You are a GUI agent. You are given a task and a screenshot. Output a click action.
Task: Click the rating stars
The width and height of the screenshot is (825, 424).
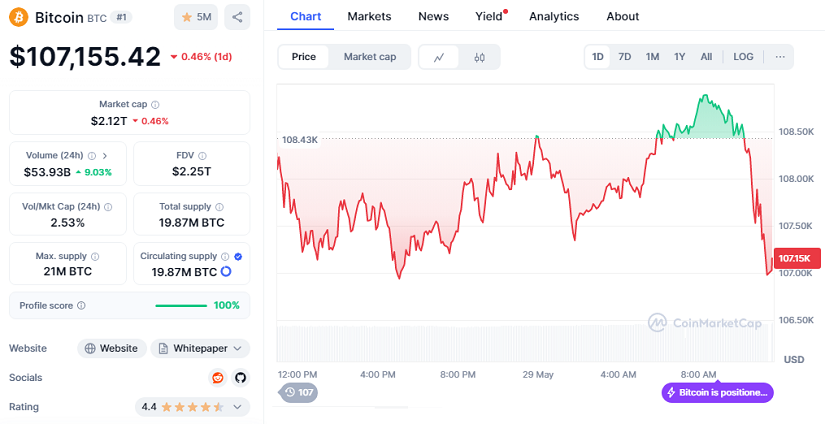coord(193,407)
